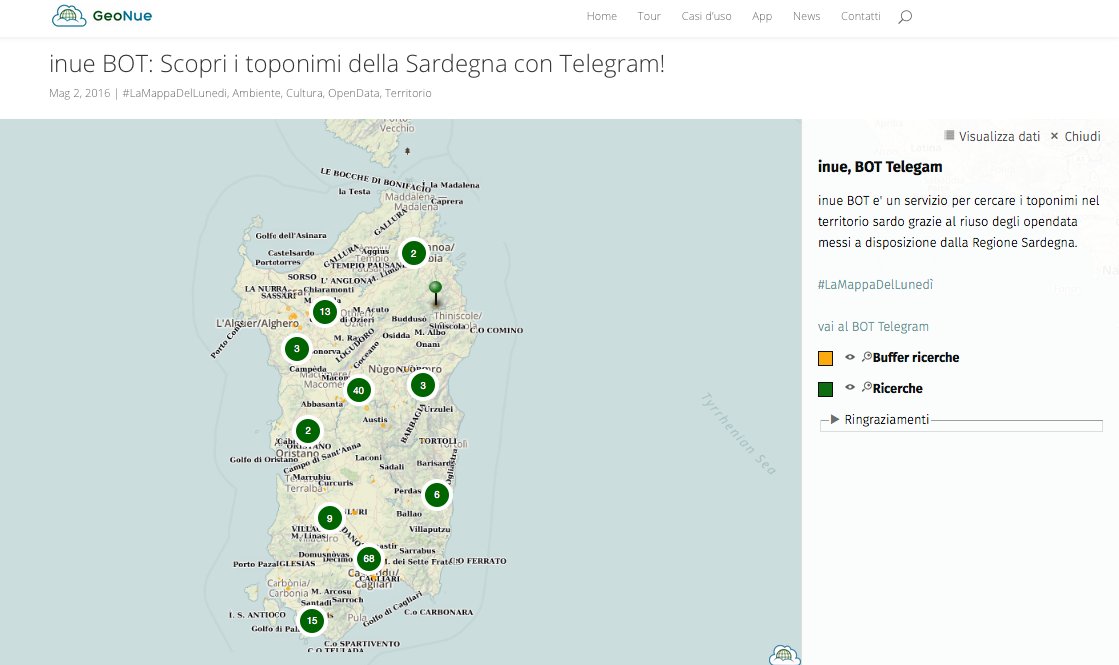Image resolution: width=1119 pixels, height=665 pixels.
Task: Go to the Home menu item
Action: [602, 16]
